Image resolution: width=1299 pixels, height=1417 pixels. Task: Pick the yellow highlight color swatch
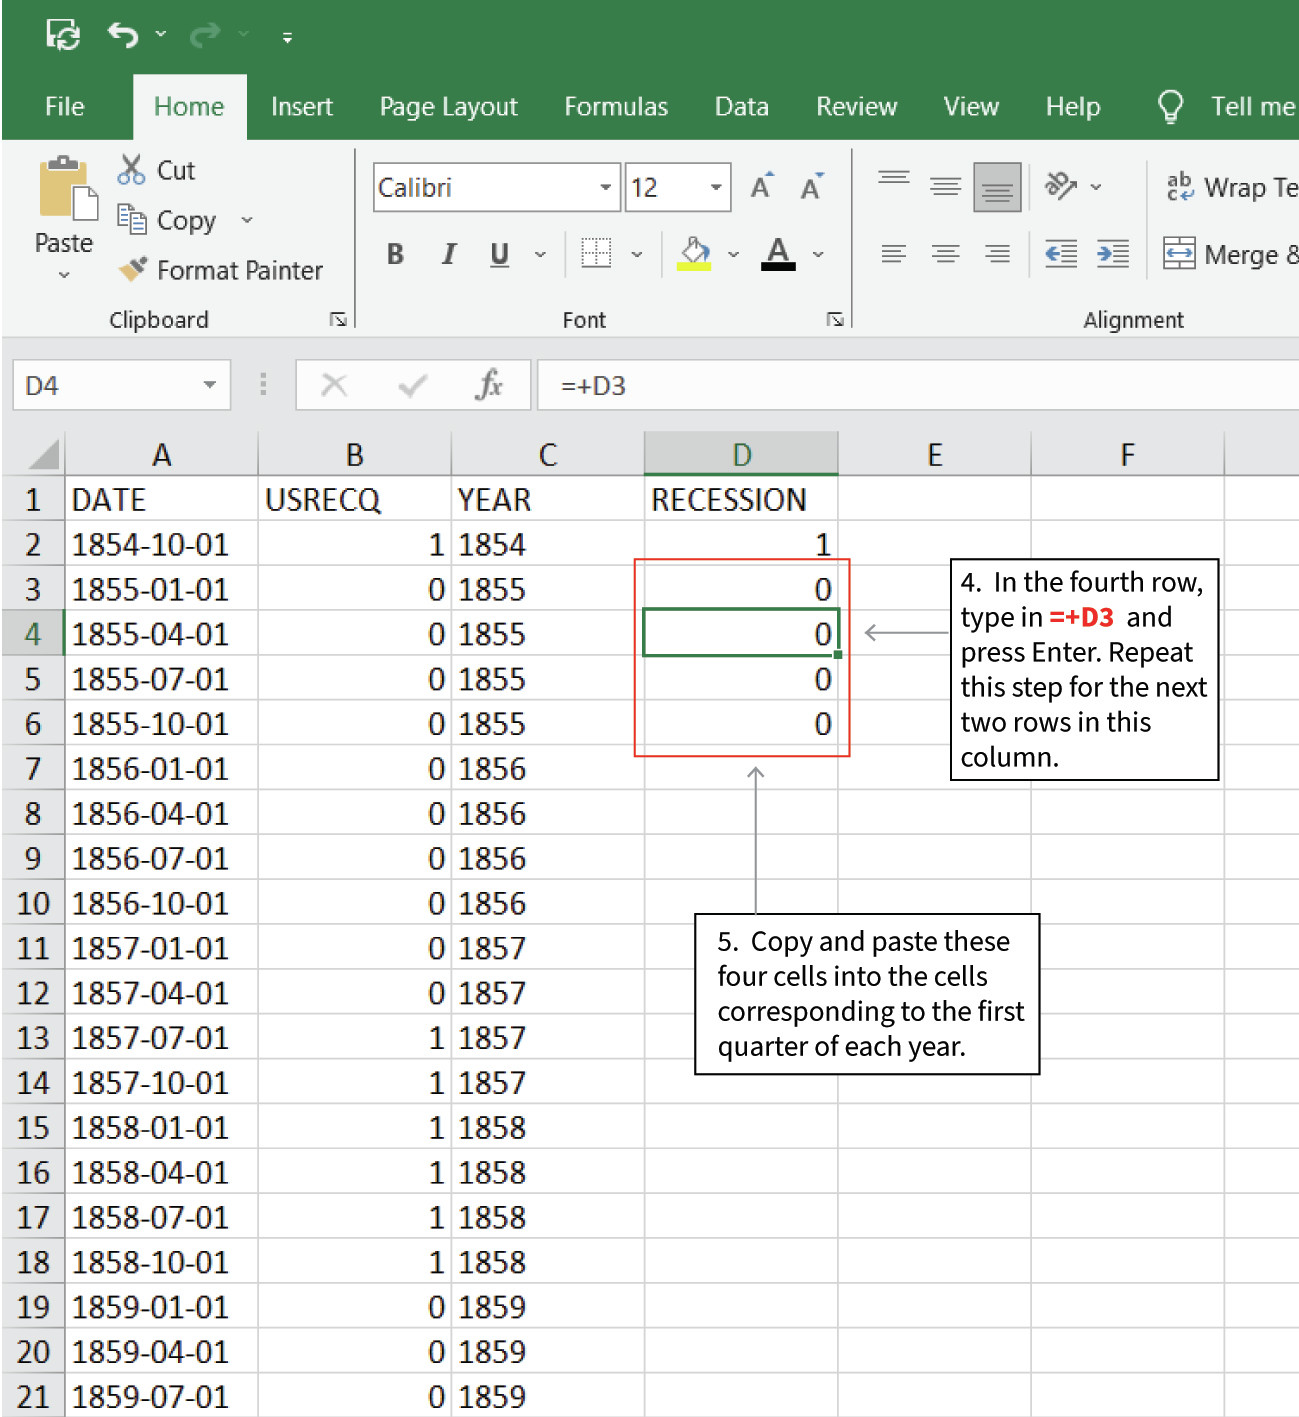[694, 264]
